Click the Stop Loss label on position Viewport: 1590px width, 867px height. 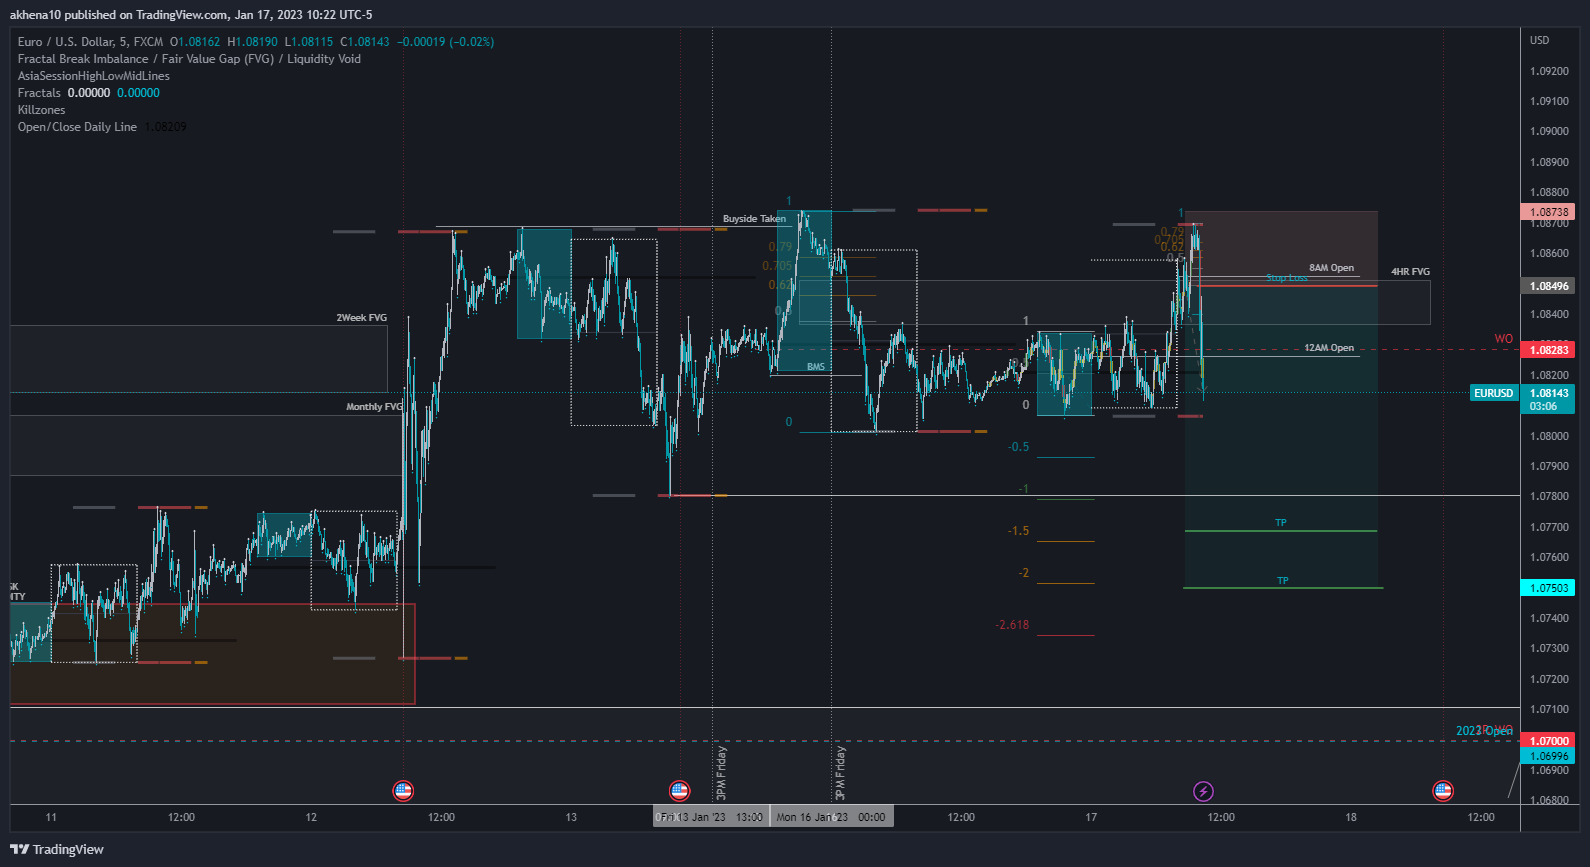(x=1286, y=278)
